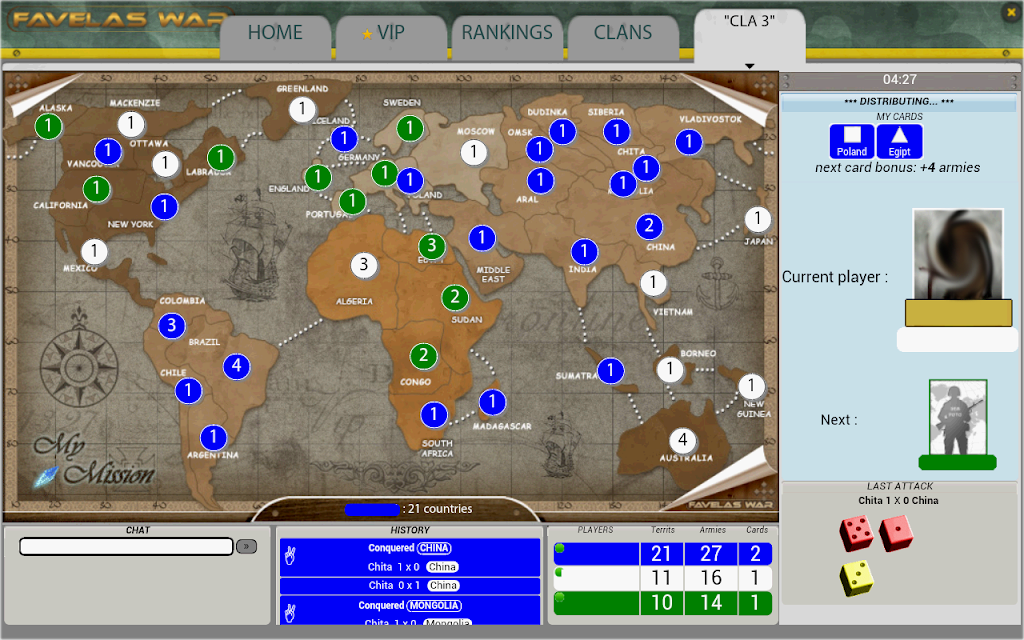Expand the "CLA 3" tab dropdown arrow
Screen dimensions: 1024x640
pos(750,65)
